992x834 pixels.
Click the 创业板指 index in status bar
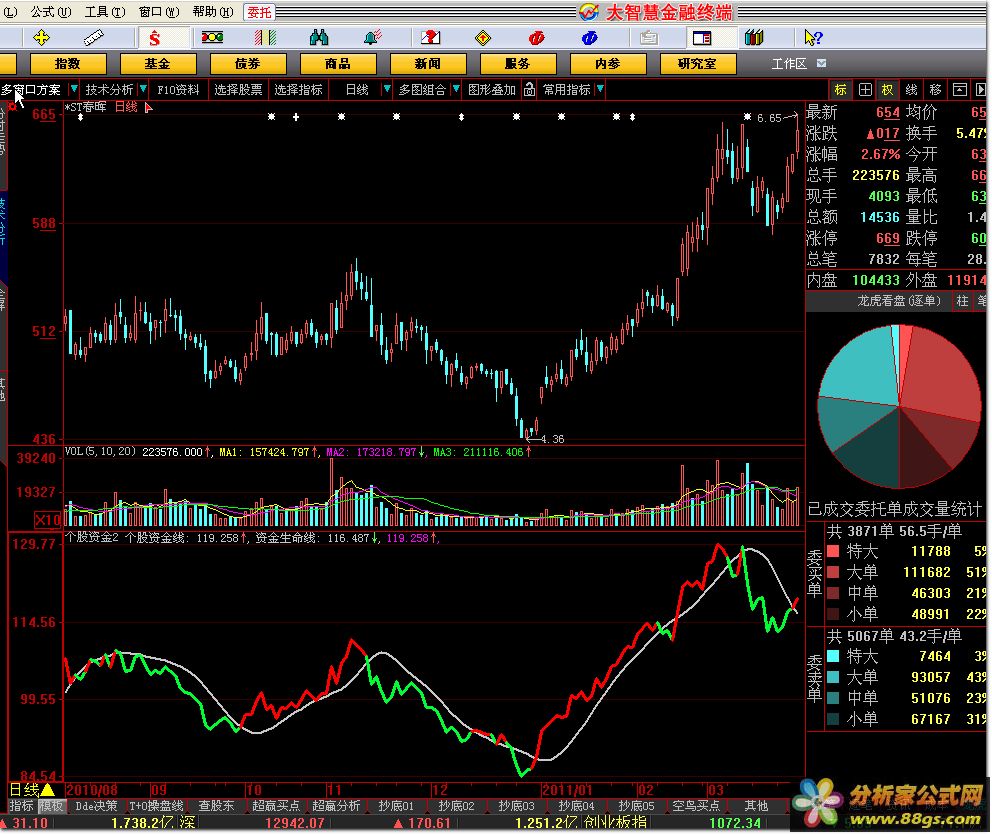[616, 822]
